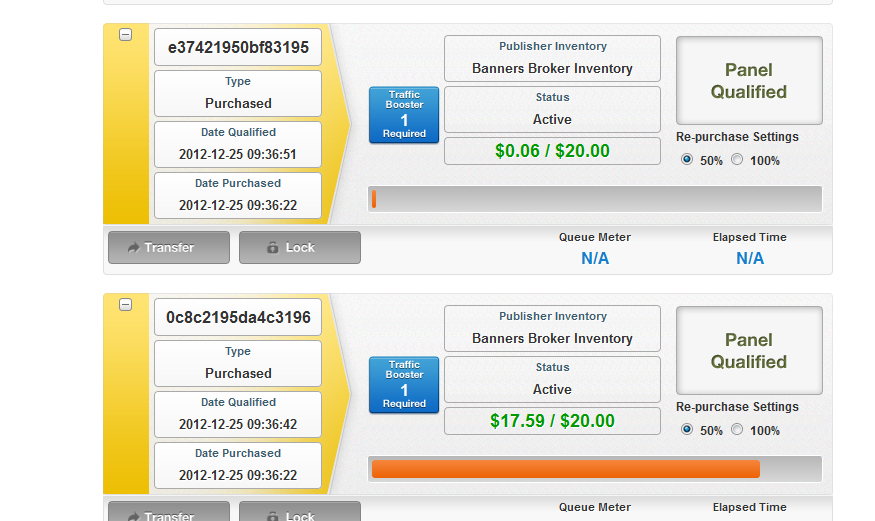This screenshot has height=521, width=875.
Task: Click Publisher Inventory box in panel 0c8c2195da4c3196
Action: click(552, 329)
